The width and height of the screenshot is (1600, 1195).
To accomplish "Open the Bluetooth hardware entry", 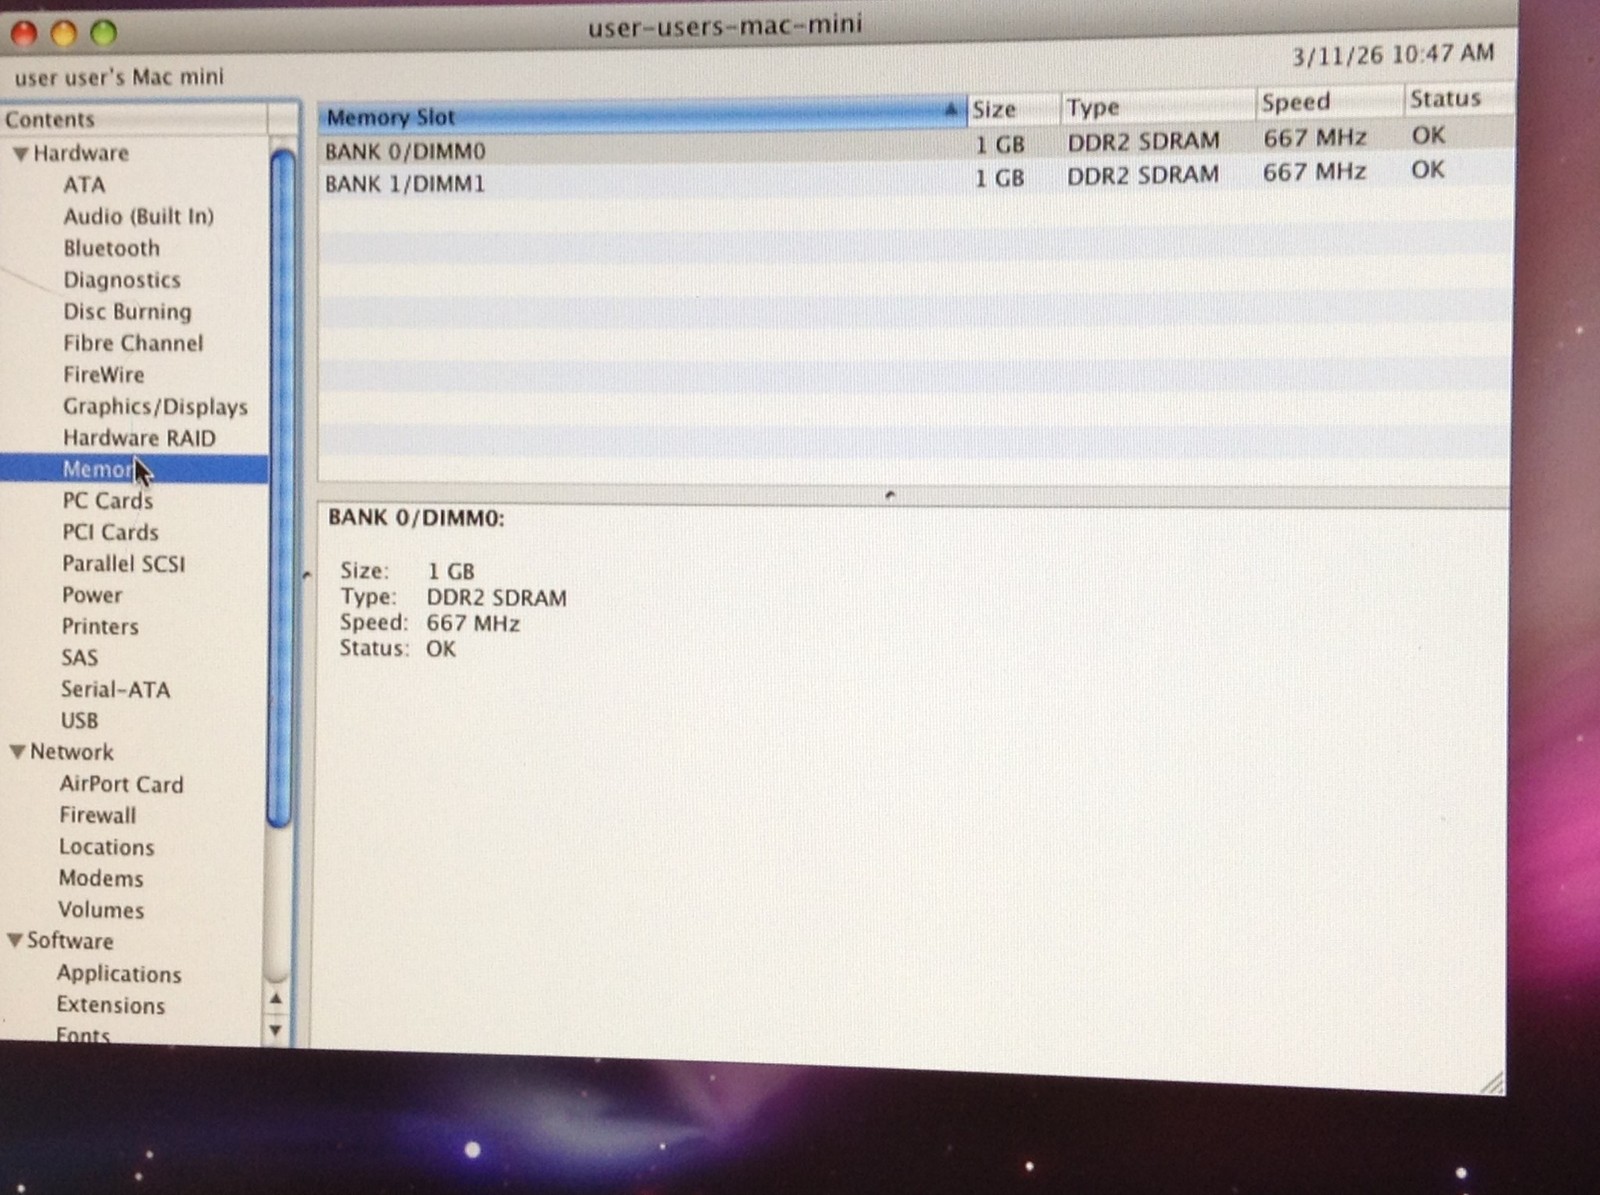I will tap(111, 248).
